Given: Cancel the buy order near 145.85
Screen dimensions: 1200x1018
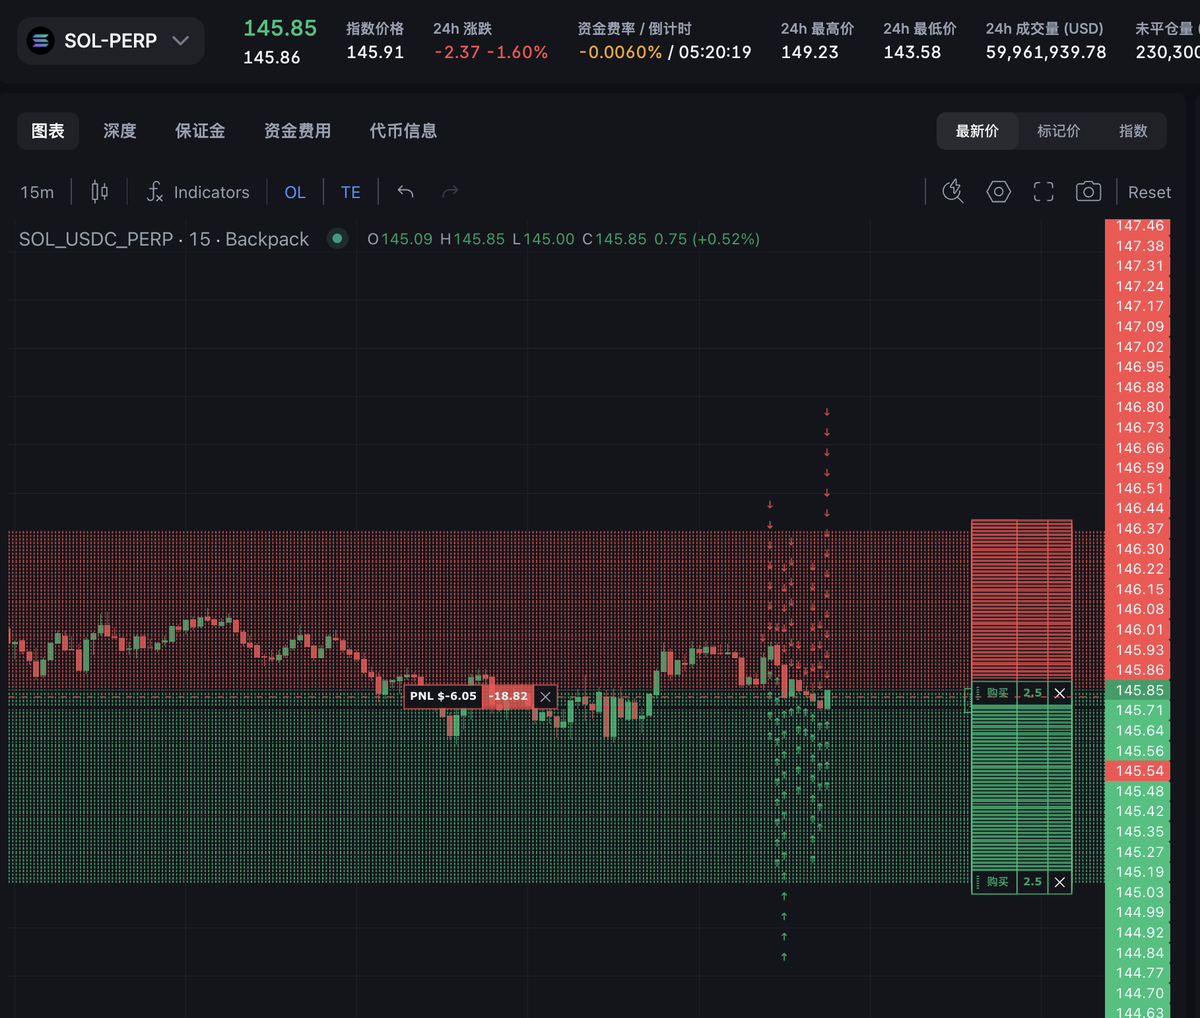Looking at the screenshot, I should coord(1059,693).
